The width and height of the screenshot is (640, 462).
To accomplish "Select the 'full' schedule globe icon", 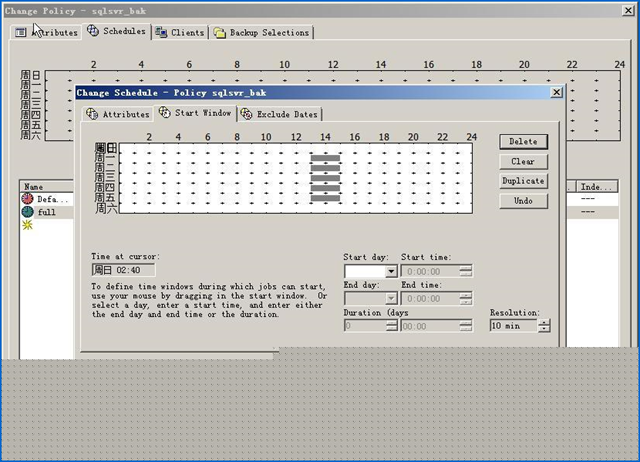I will [27, 212].
